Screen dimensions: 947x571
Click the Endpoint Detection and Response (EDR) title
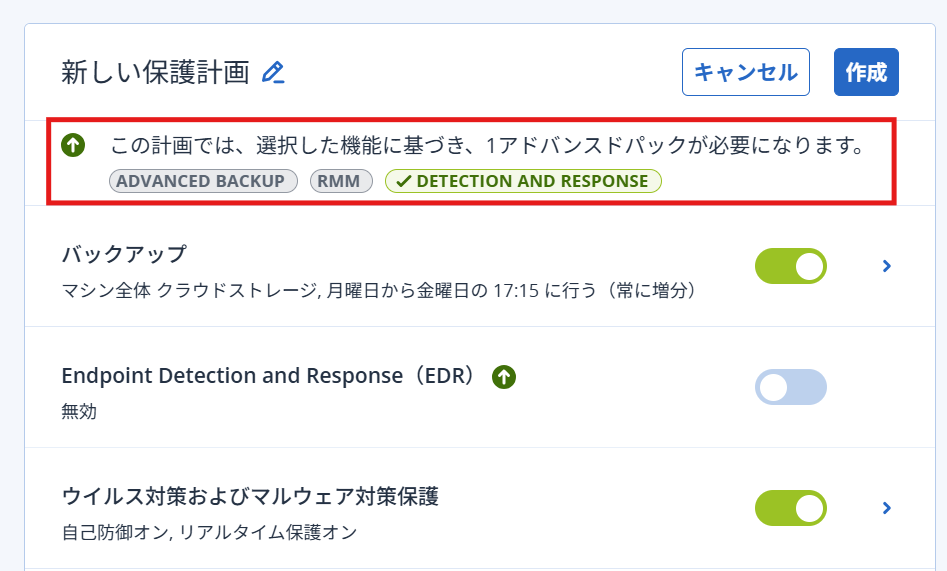tap(268, 376)
